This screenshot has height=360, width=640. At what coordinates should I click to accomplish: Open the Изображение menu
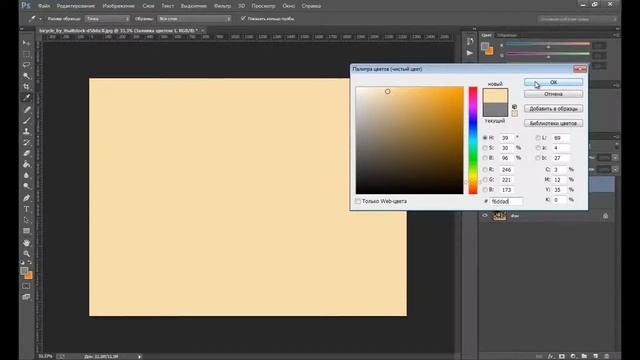point(118,6)
